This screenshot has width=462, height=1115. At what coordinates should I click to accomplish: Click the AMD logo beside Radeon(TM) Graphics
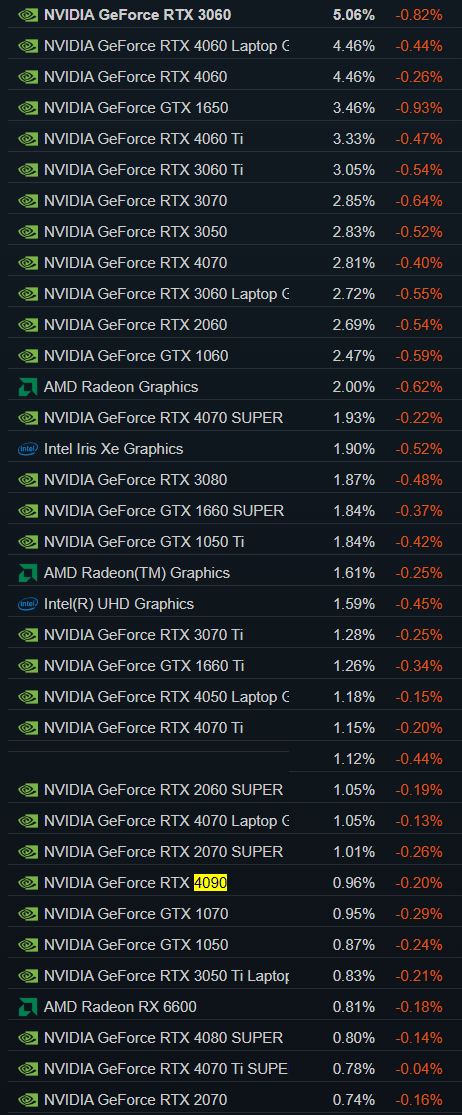coord(28,572)
